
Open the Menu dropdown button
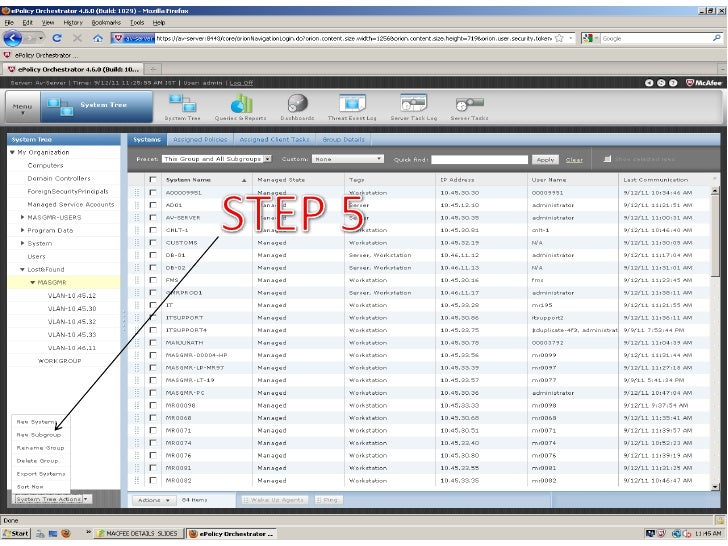pyautogui.click(x=22, y=107)
